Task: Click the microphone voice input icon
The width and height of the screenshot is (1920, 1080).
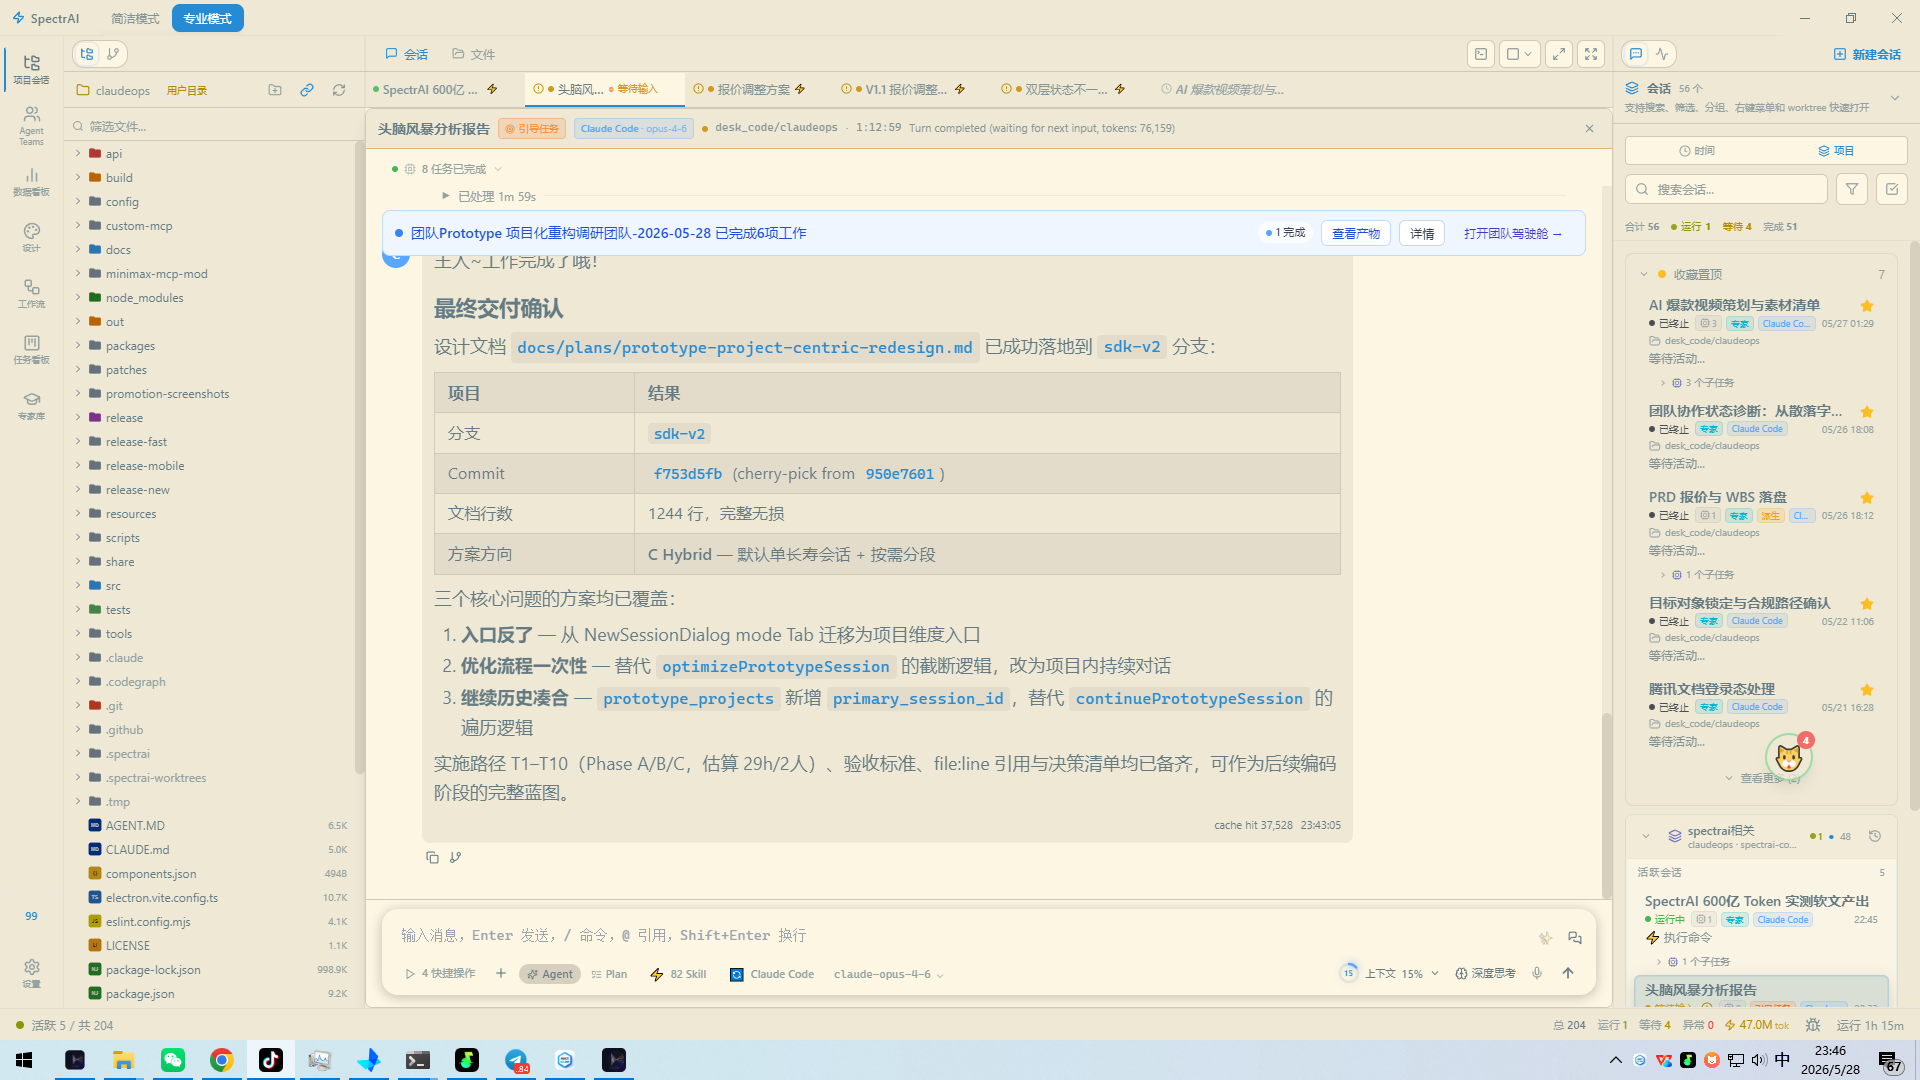Action: coord(1537,973)
